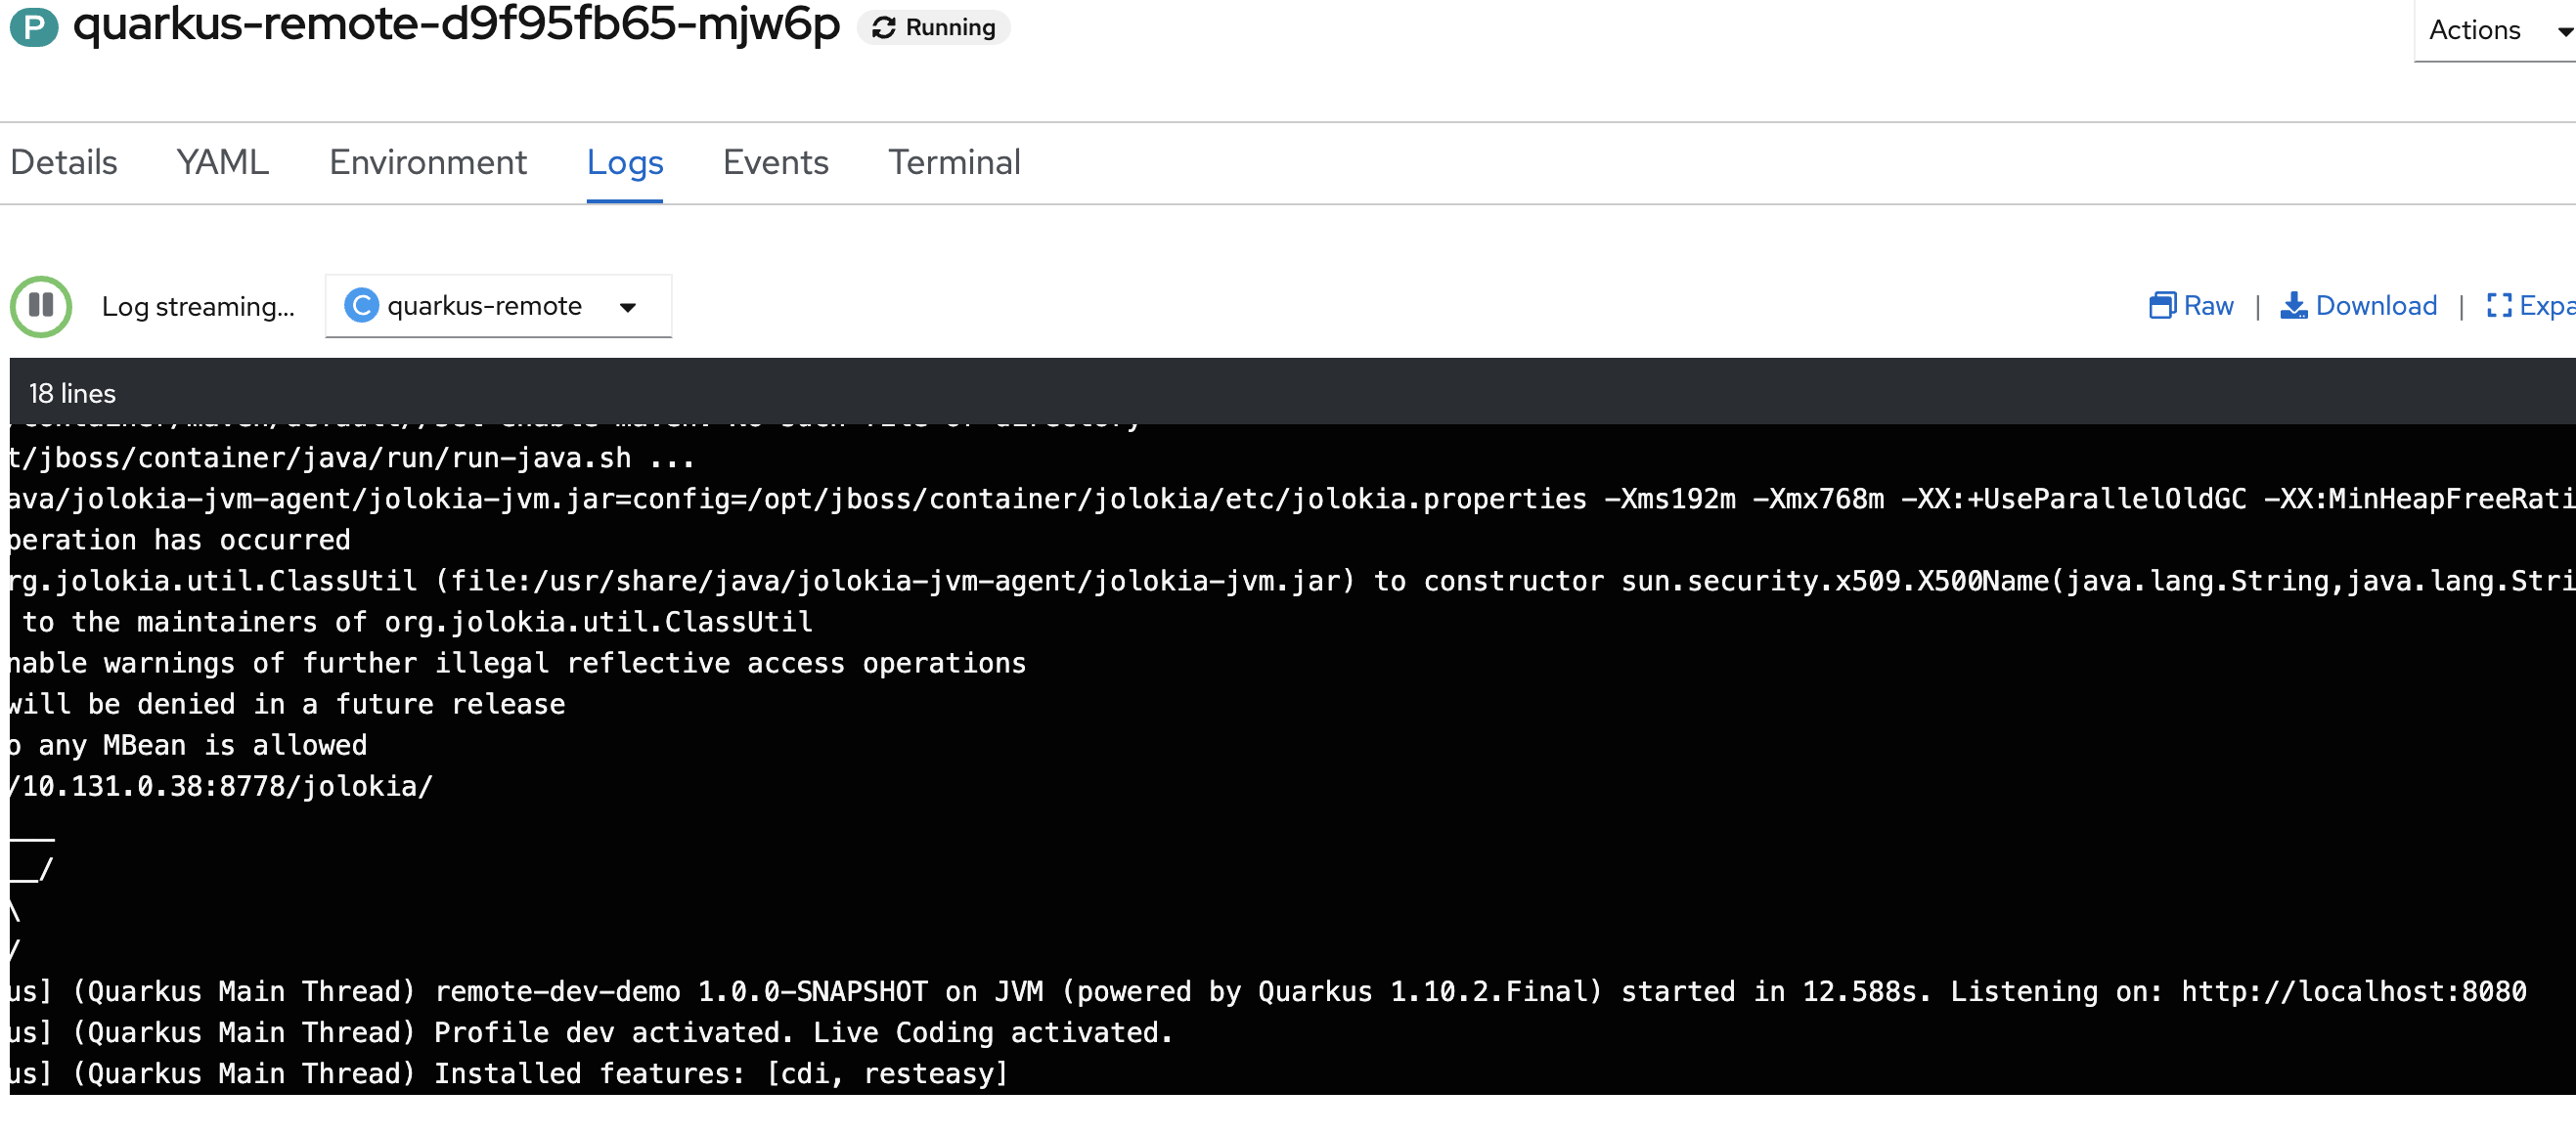Click the refresh icon in the Running badge

pos(884,27)
